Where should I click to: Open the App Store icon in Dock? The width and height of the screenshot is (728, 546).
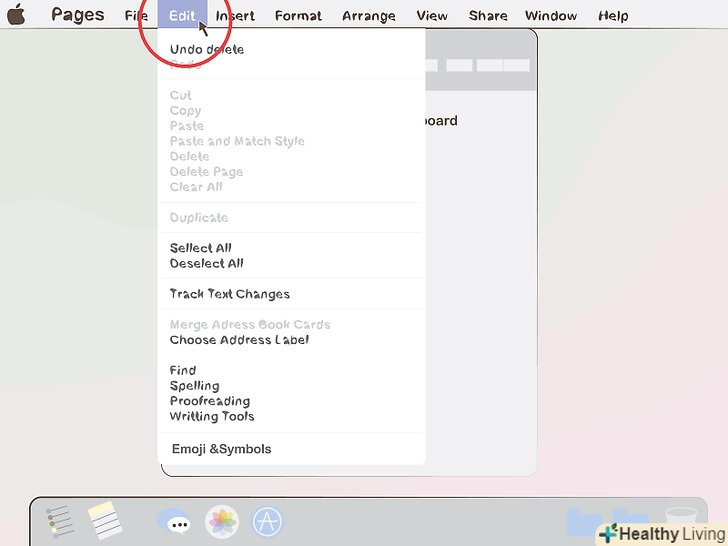point(267,521)
